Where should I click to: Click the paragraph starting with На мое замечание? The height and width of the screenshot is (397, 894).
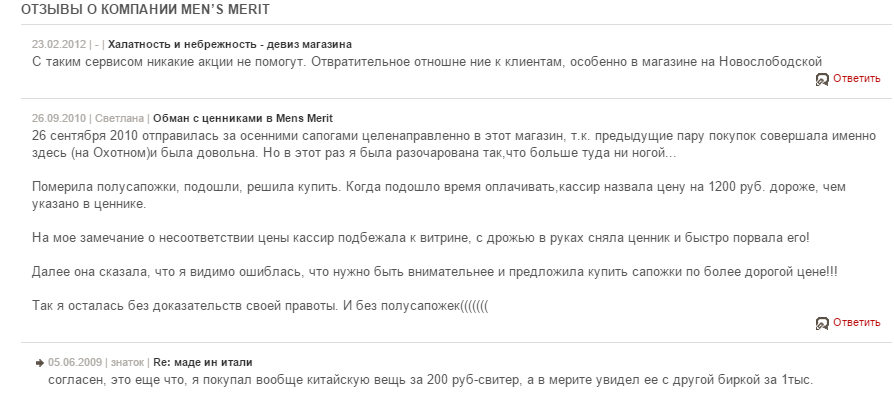pyautogui.click(x=421, y=237)
